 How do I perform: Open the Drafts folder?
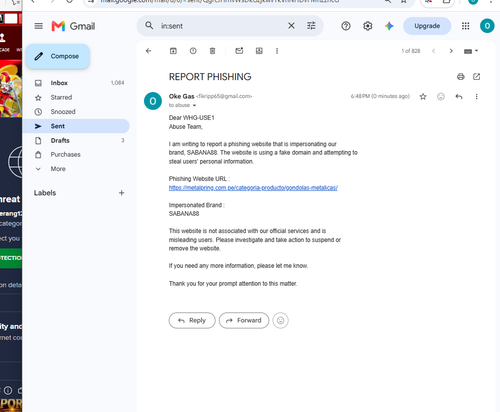click(76, 140)
